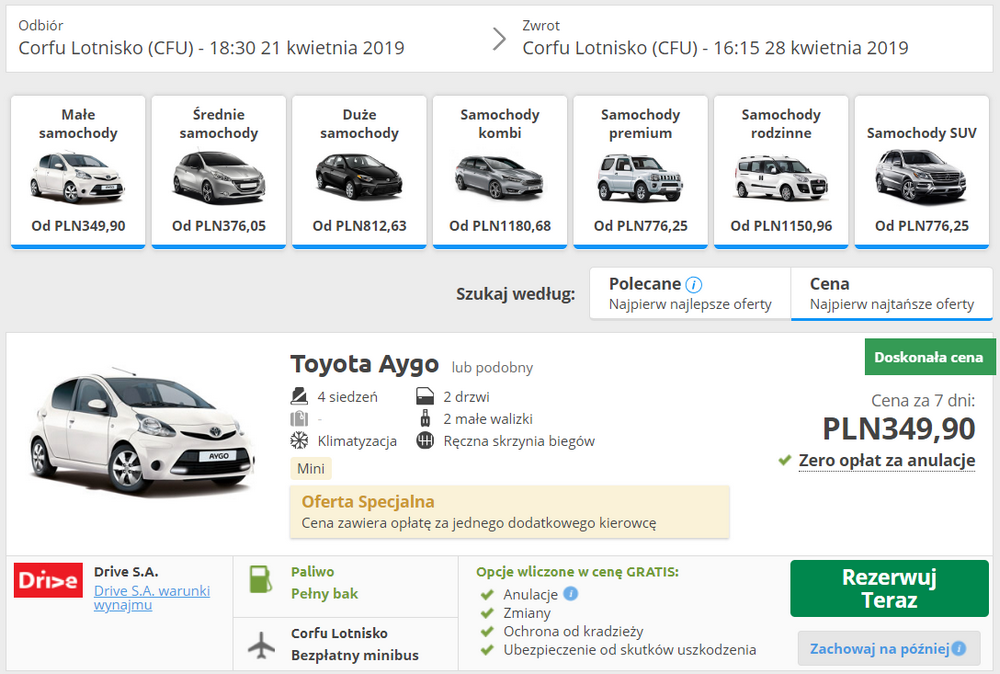Screen dimensions: 1000x674
Task: Open info icon next to Anulacje
Action: tap(571, 594)
